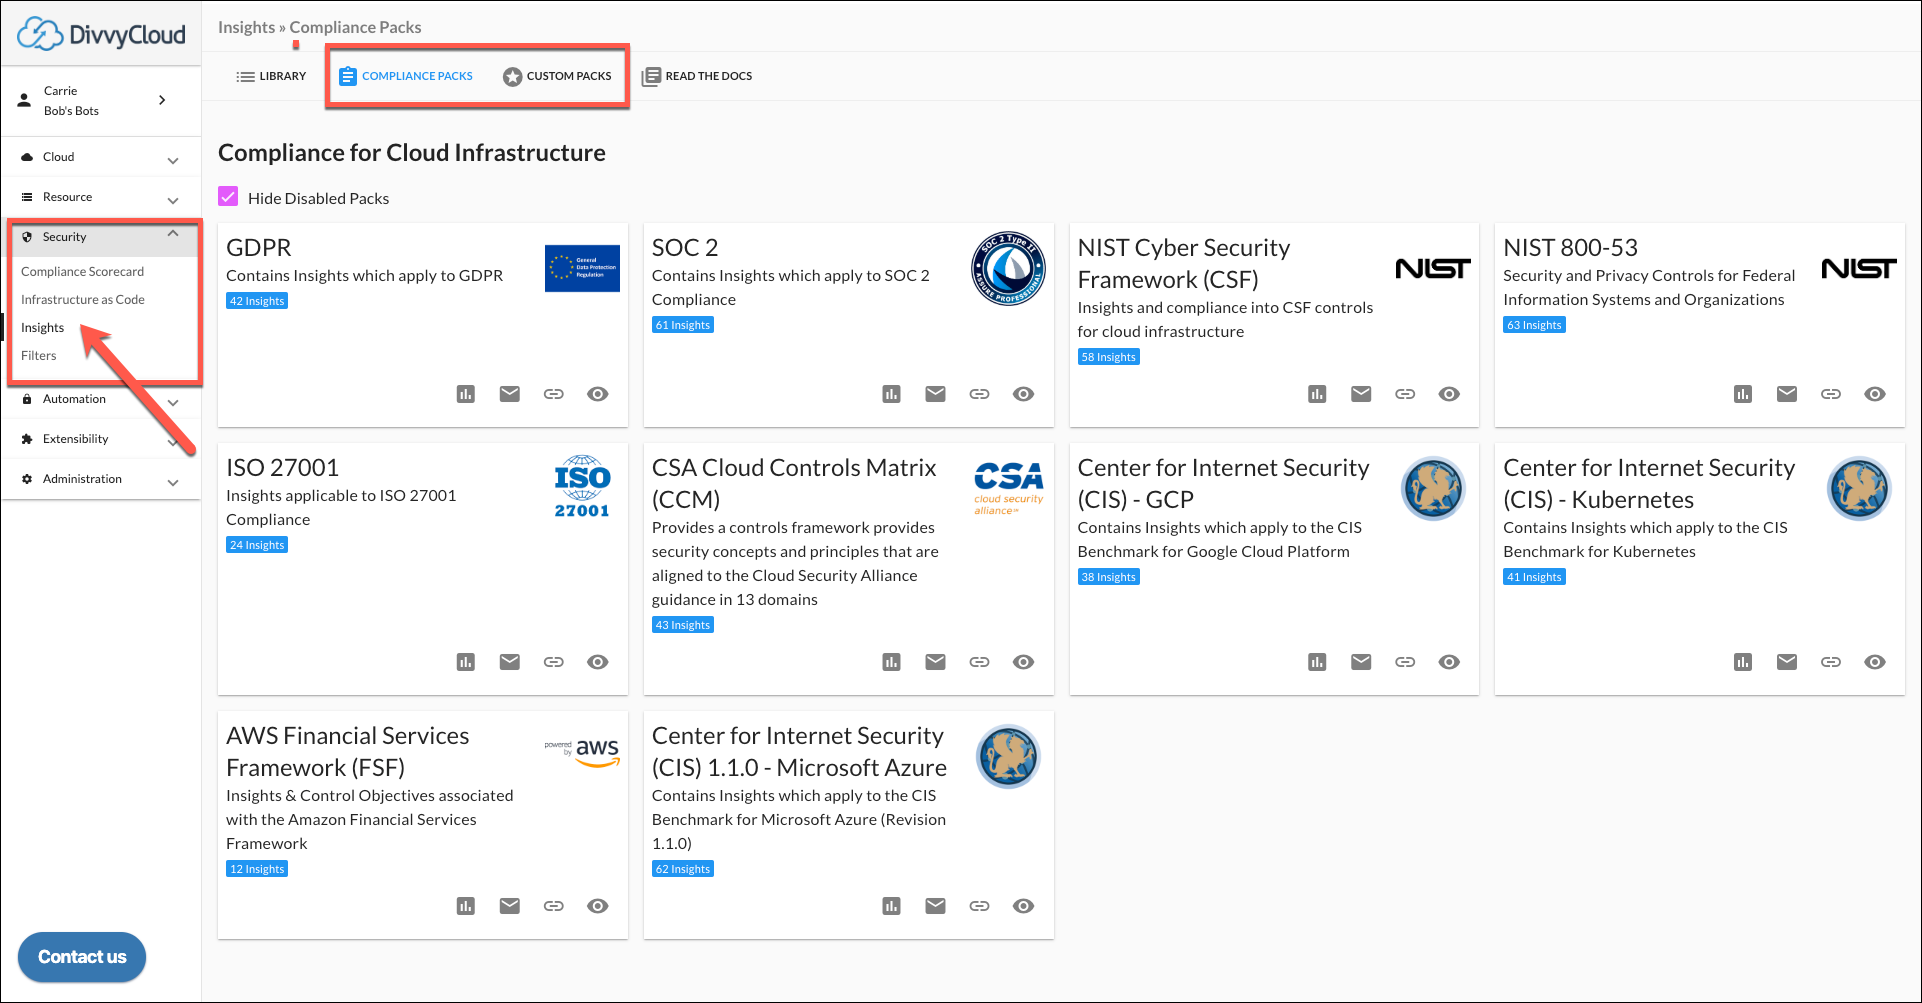Email the CIS Kubernetes pack report
The image size is (1922, 1003).
coord(1787,662)
